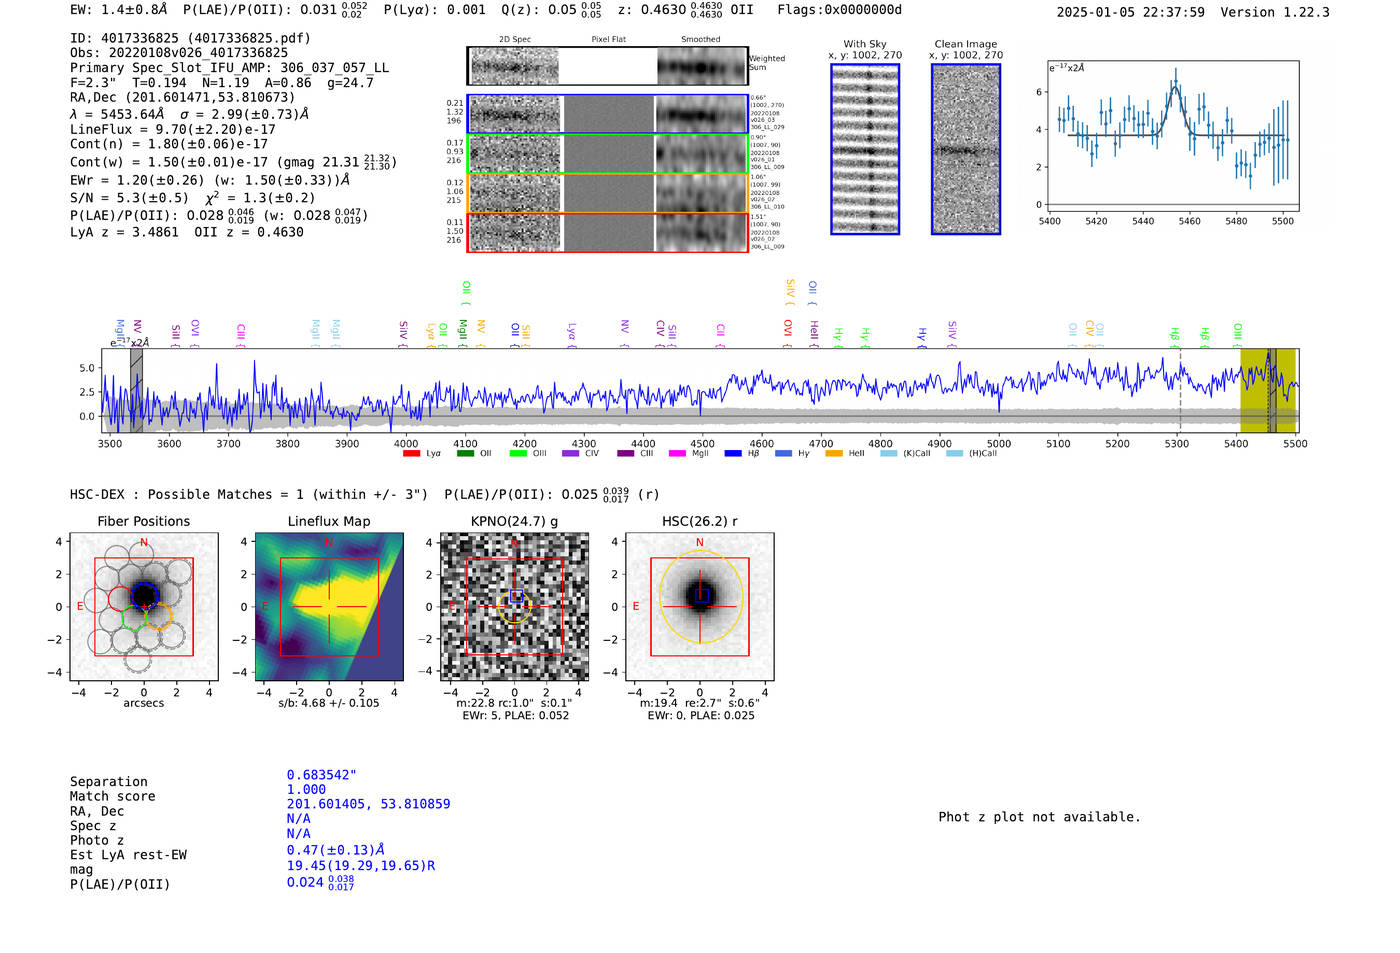
Task: Select the KPNO(24.7) g cutout image
Action: (514, 607)
